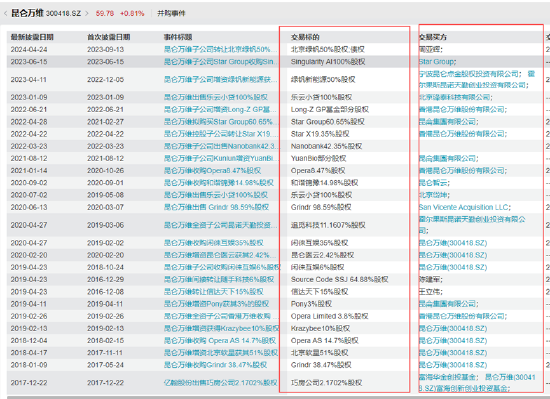
Task: Click buyer link Star Group; in Singularity AI row
Action: (x=437, y=62)
